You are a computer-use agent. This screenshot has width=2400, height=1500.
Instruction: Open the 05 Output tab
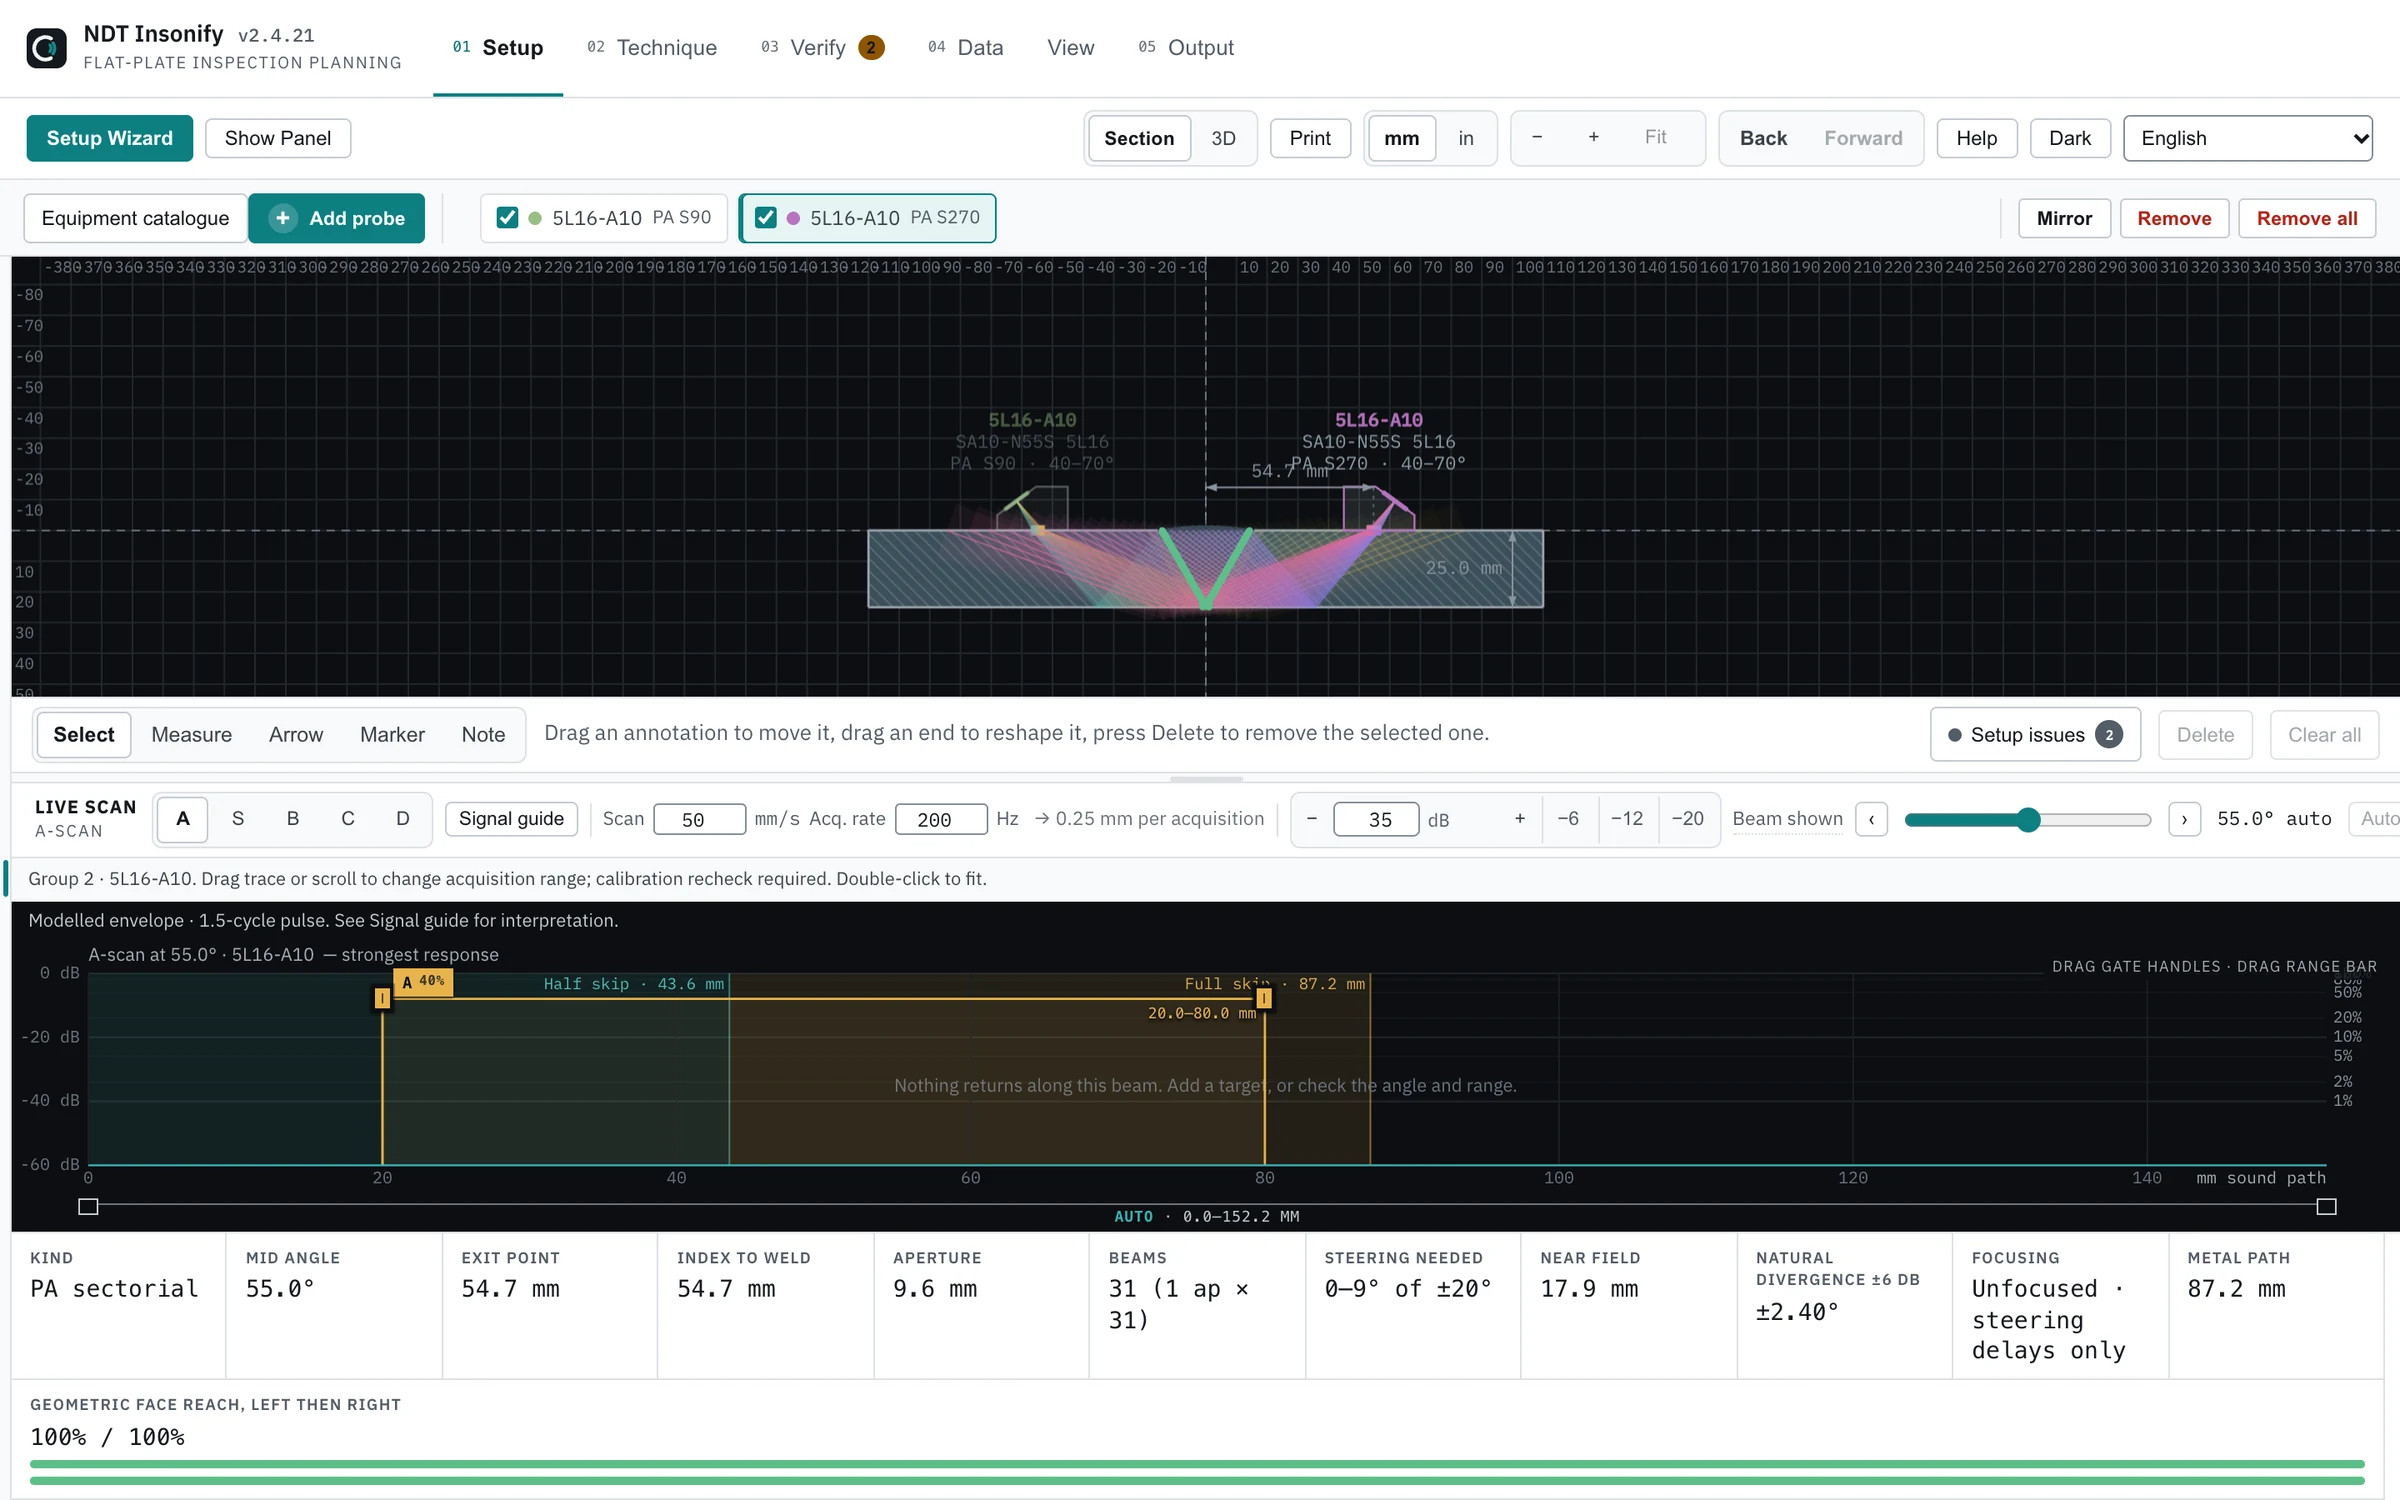[1186, 47]
